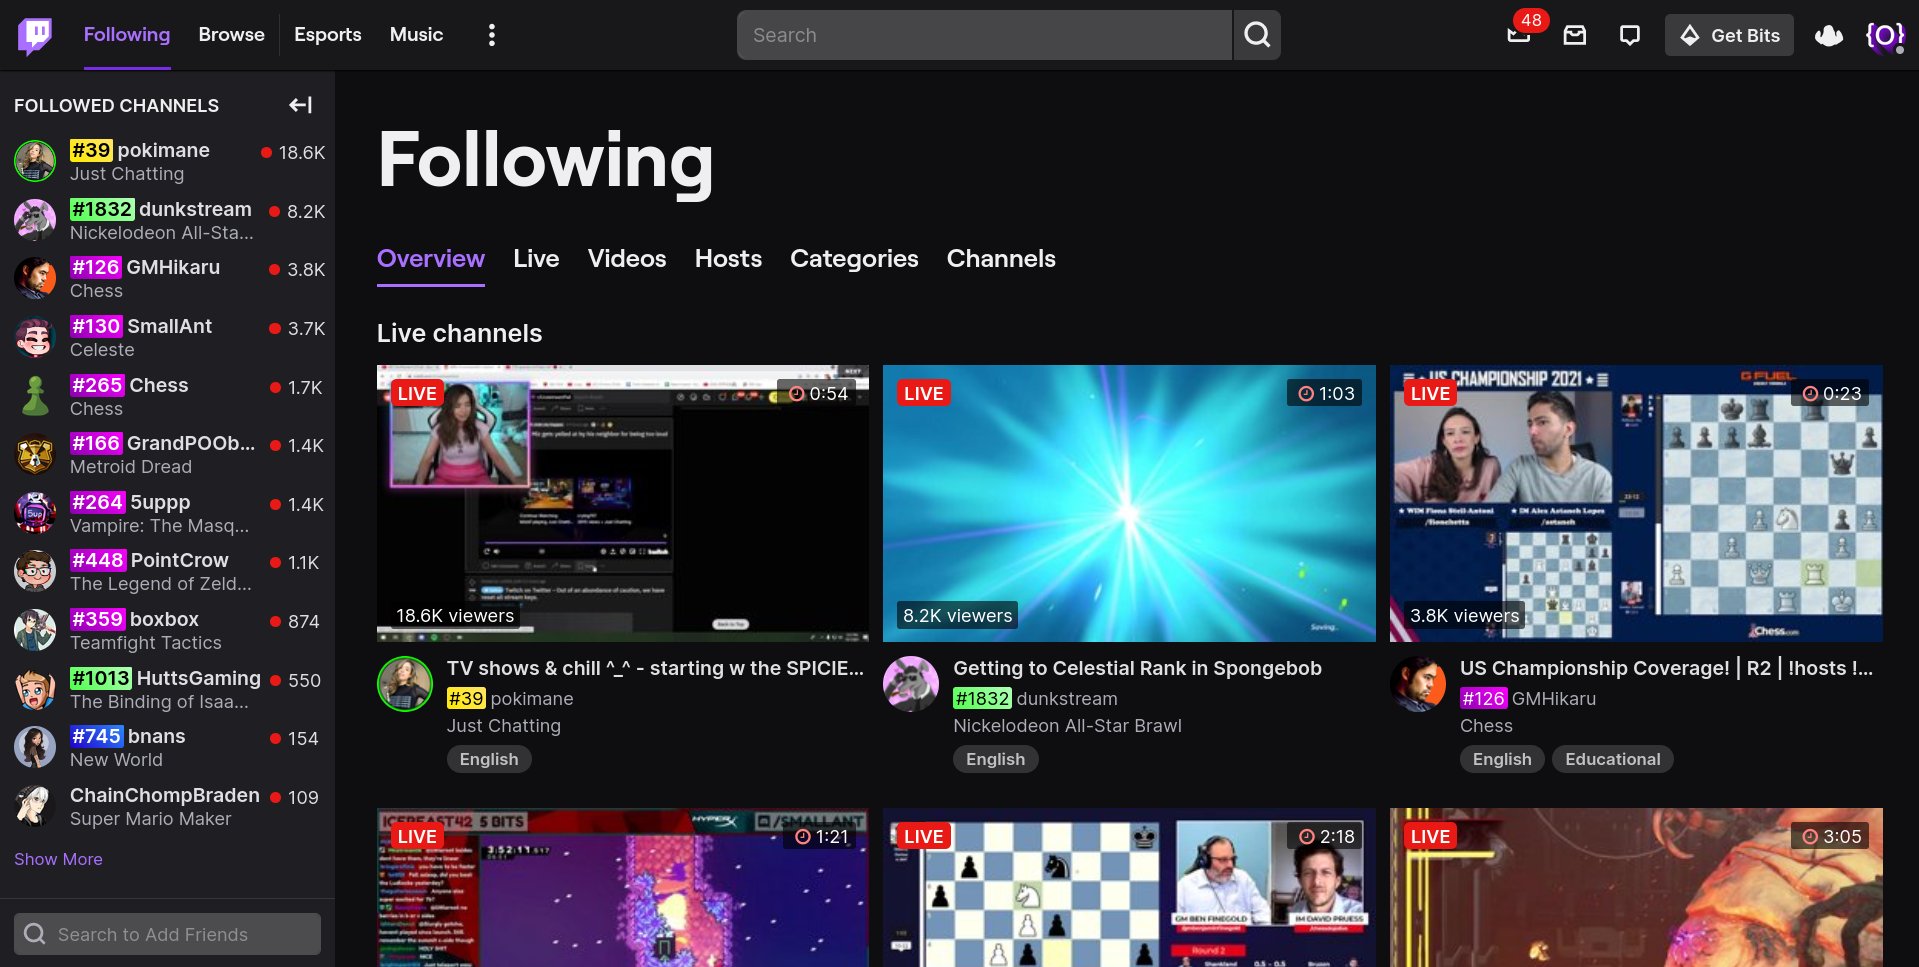Click the search magnifier button
This screenshot has height=967, width=1919.
1257,35
